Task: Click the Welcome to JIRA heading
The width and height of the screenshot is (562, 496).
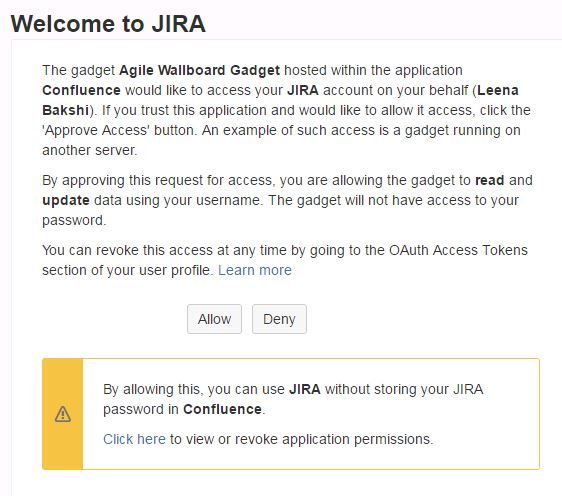Action: (108, 24)
